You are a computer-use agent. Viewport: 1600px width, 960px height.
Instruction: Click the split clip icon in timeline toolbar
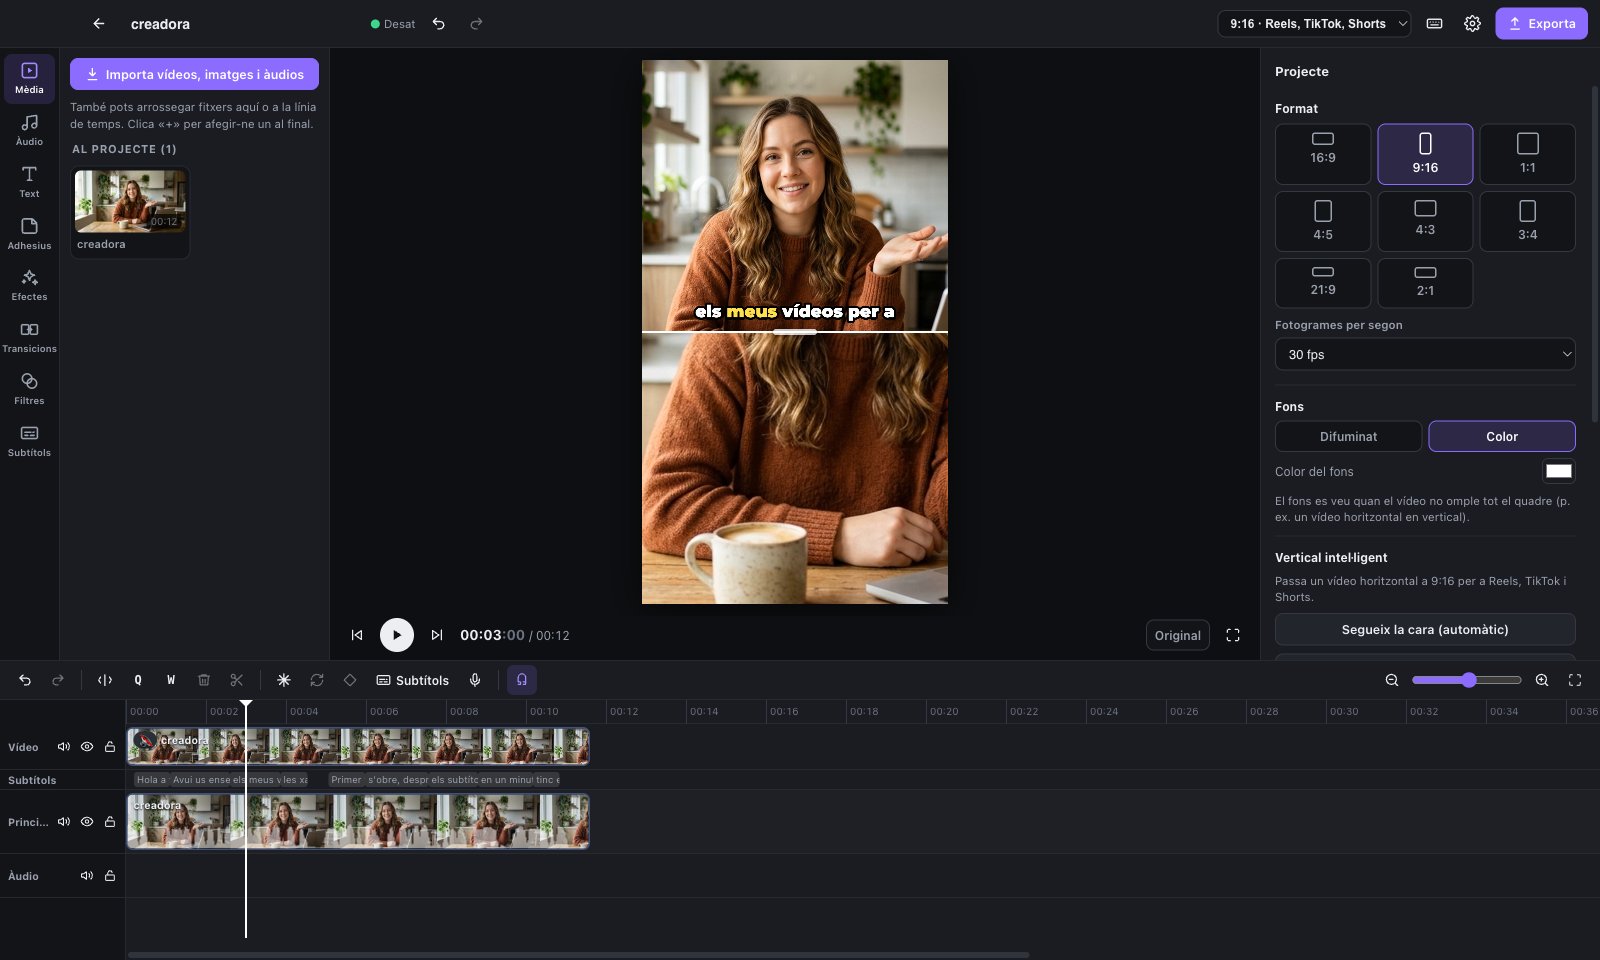pos(105,680)
